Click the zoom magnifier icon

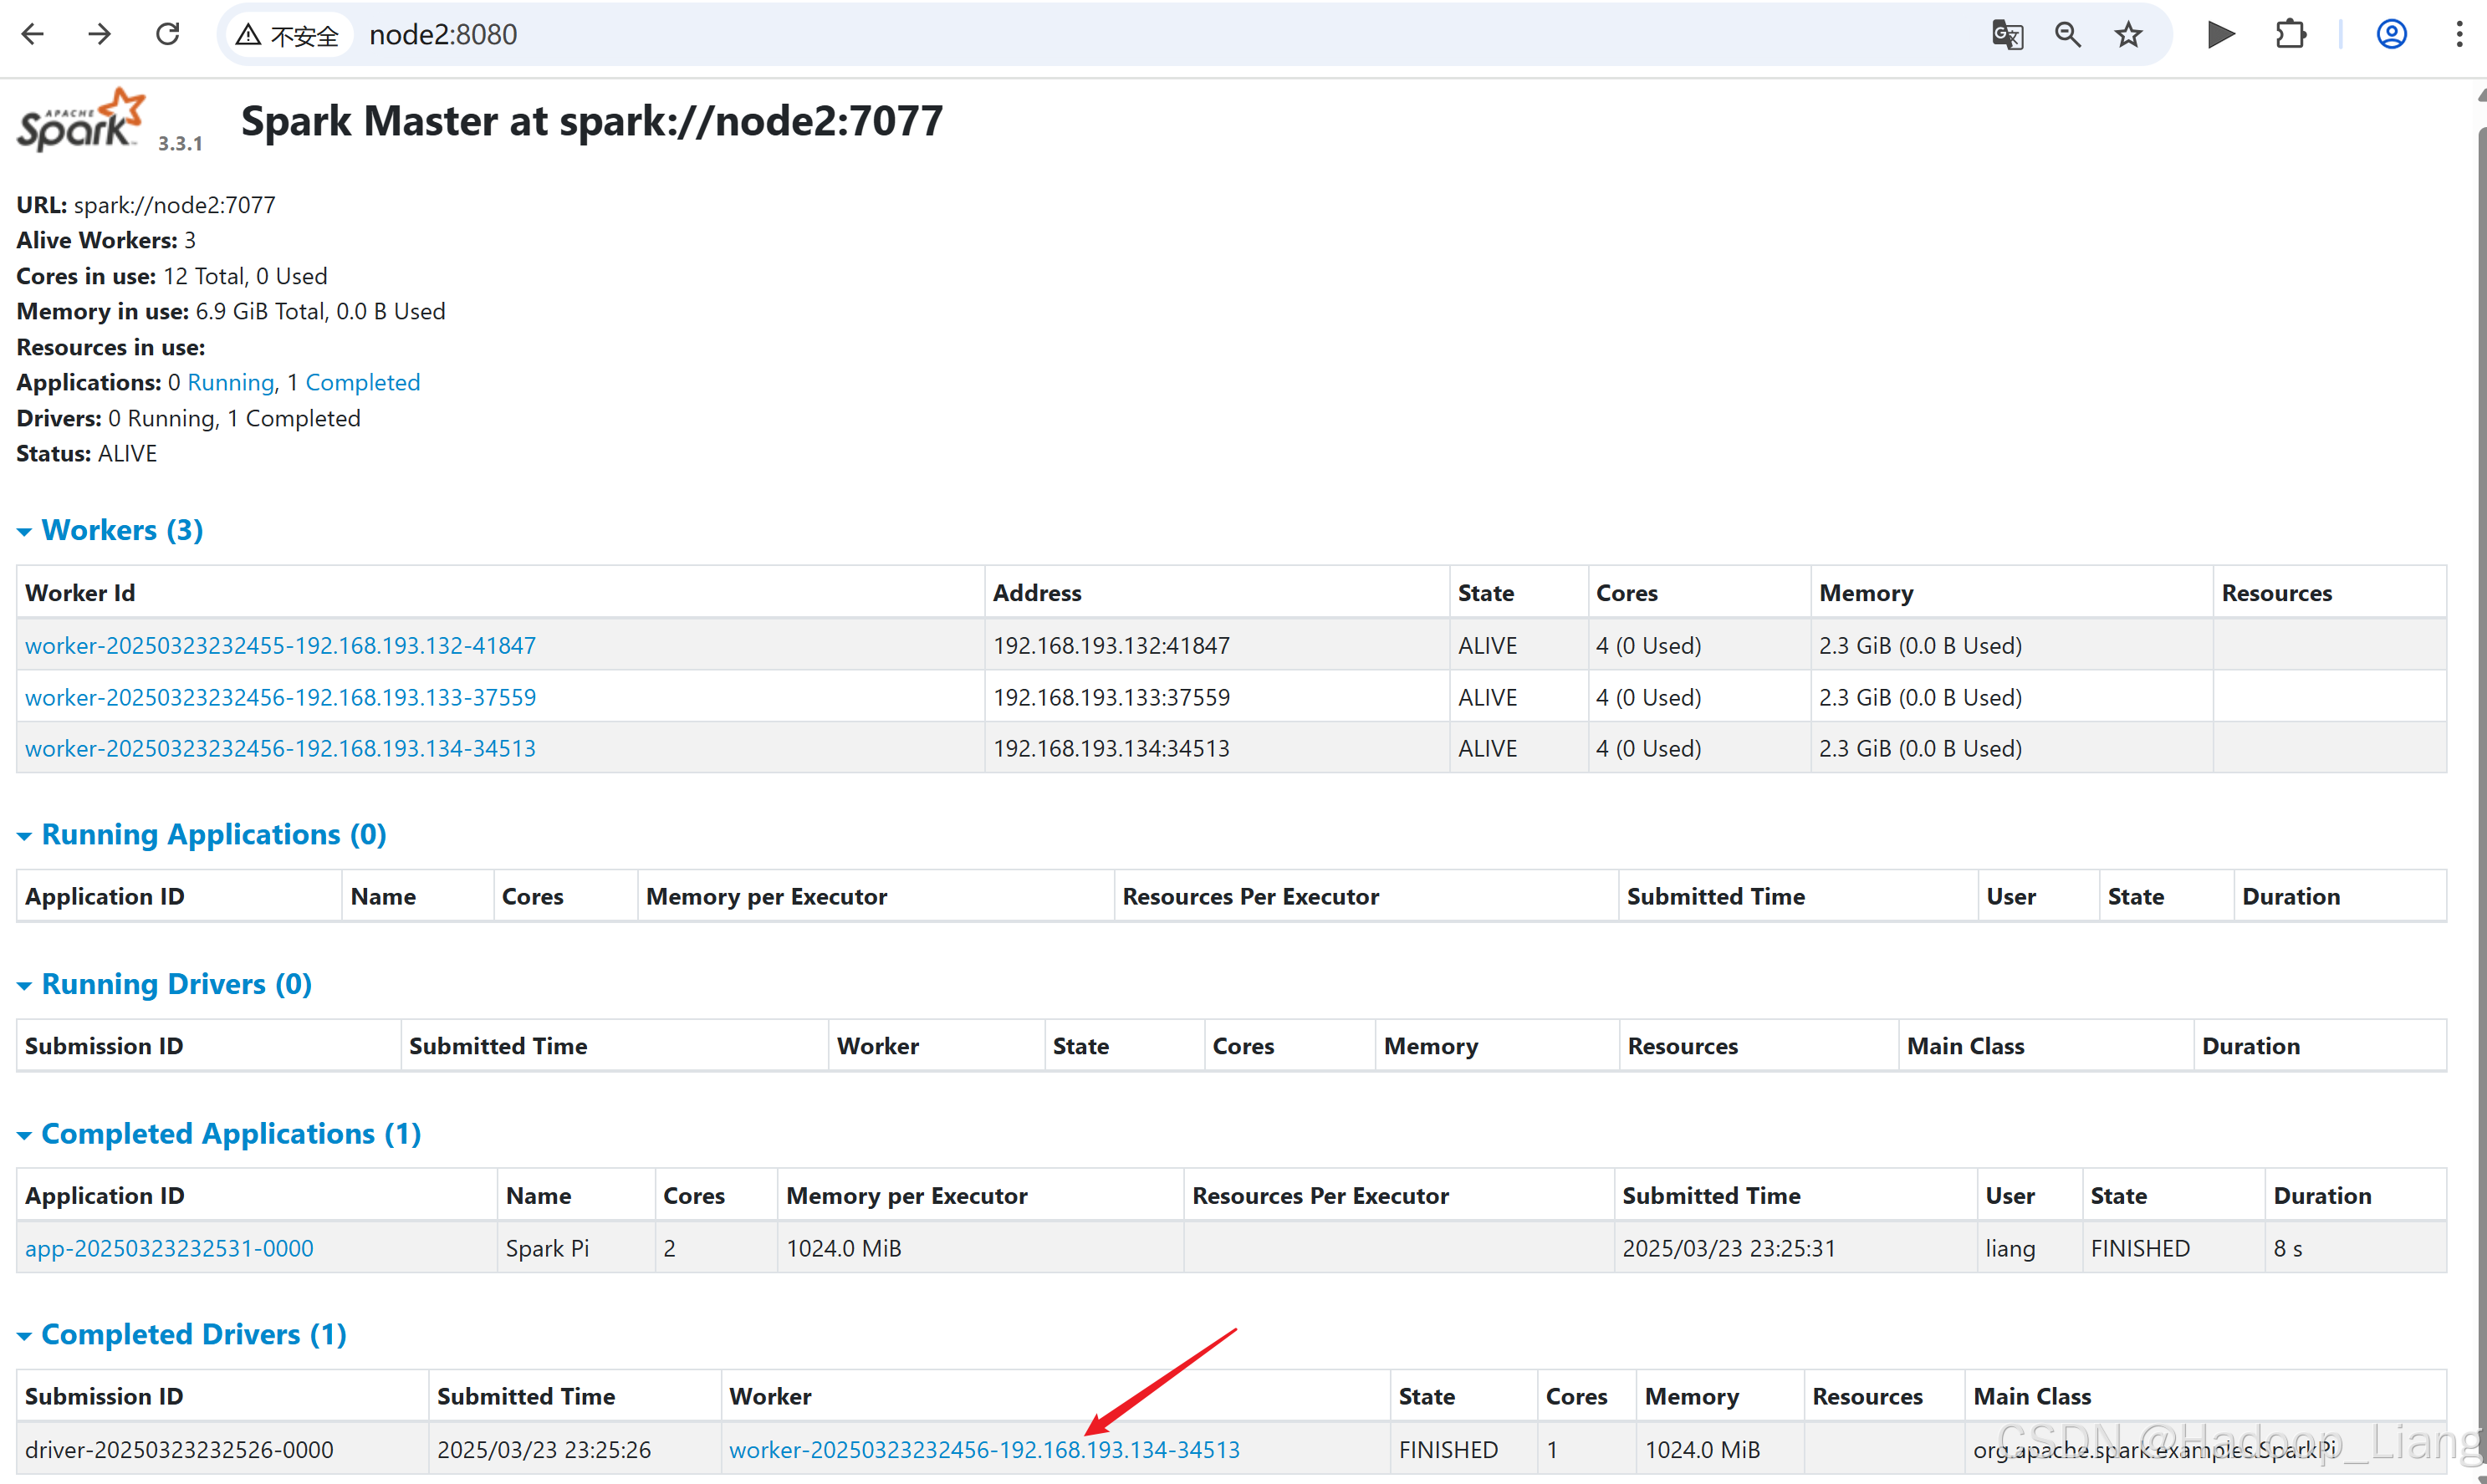(2068, 35)
